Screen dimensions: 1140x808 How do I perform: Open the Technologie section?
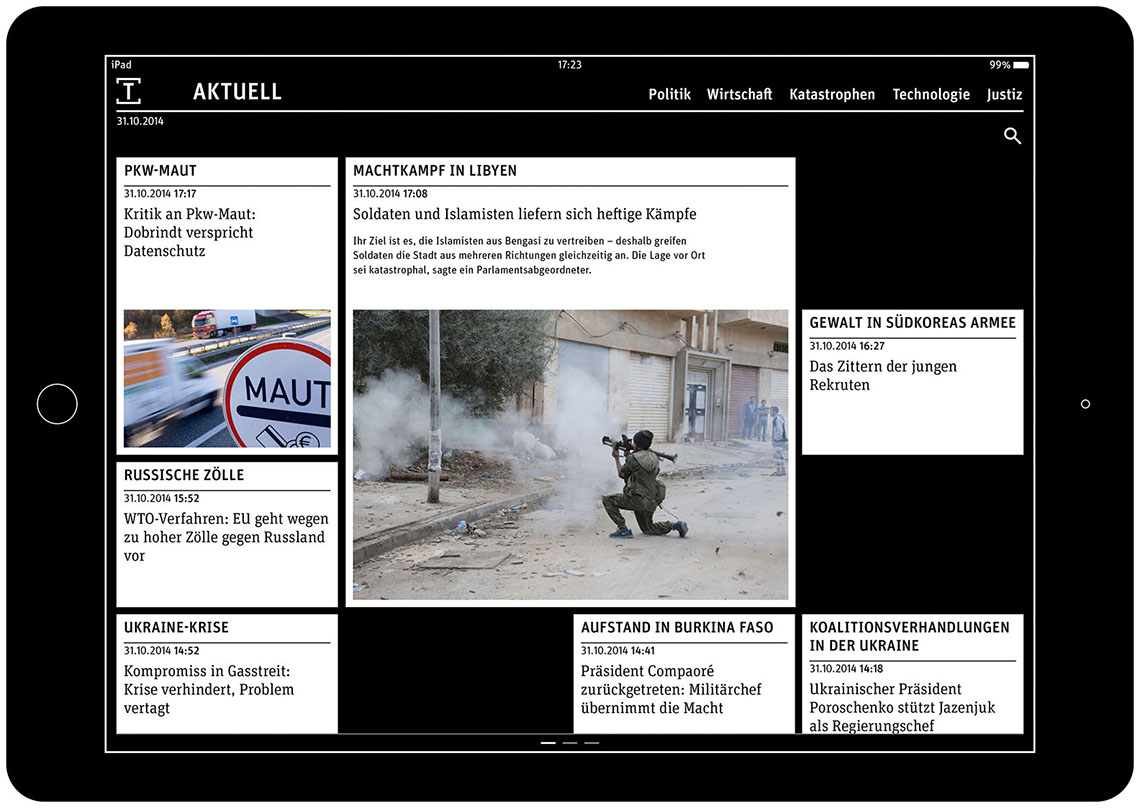click(931, 94)
